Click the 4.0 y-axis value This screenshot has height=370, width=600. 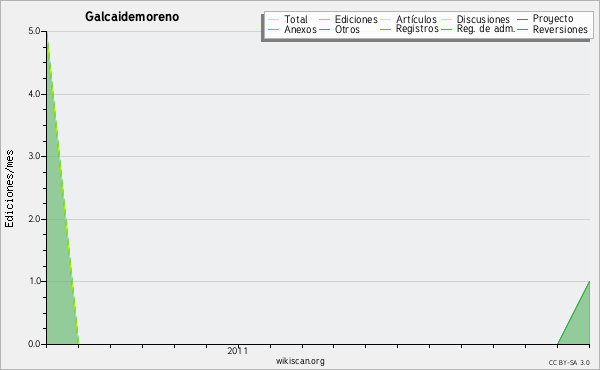[x=34, y=94]
